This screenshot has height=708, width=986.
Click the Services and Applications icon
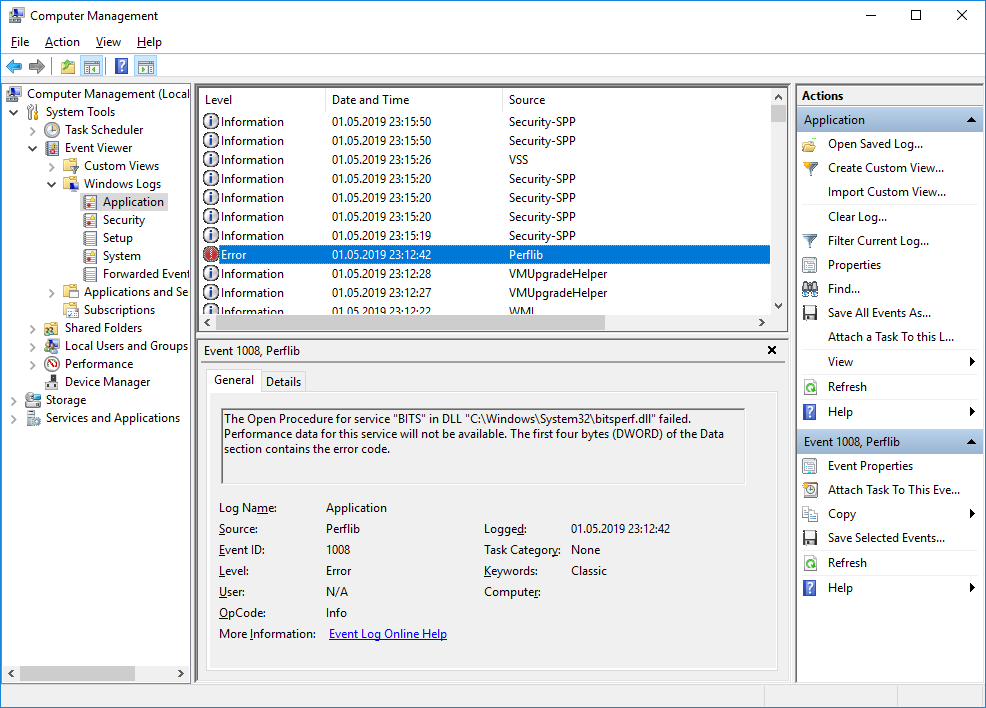33,418
